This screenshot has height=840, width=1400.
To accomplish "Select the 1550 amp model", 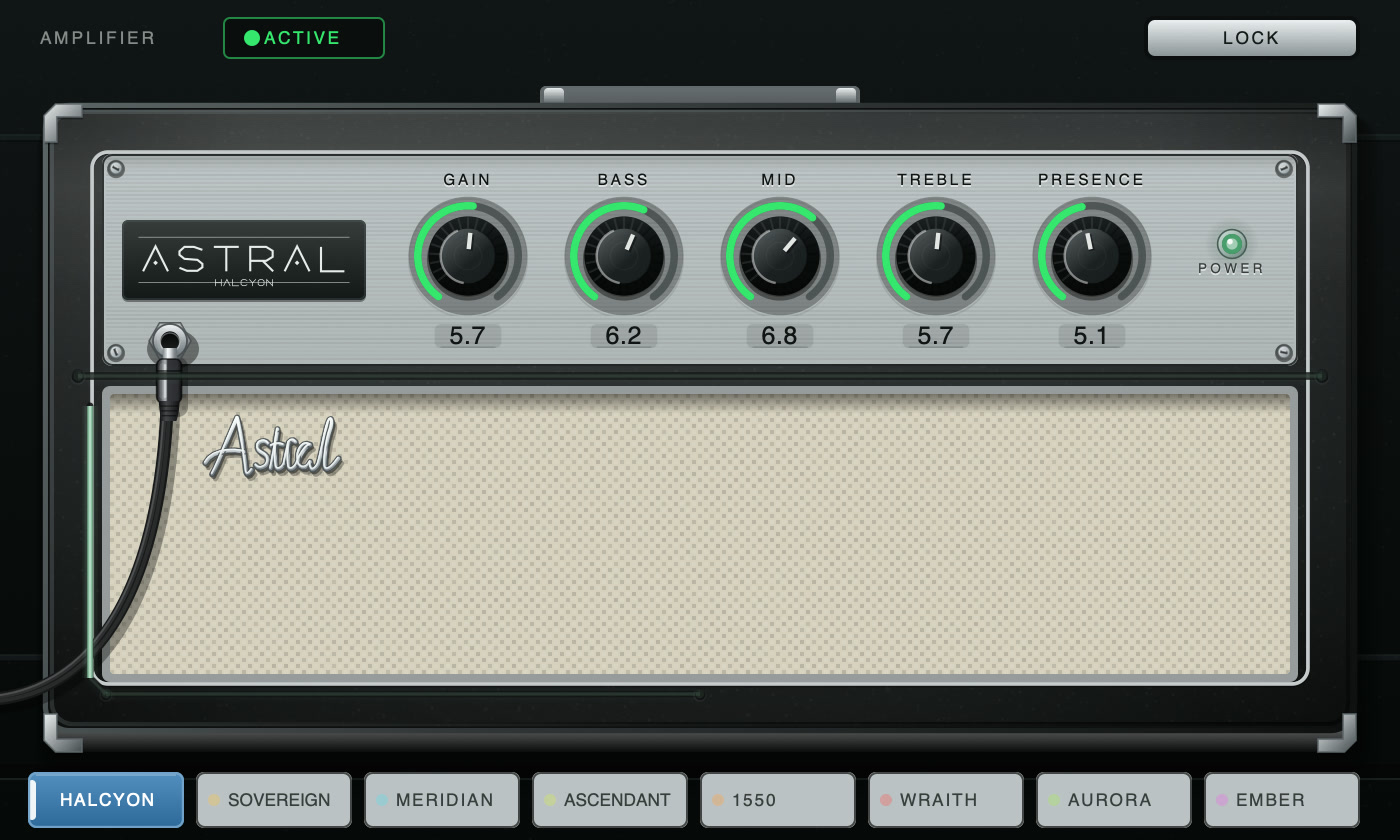I will [778, 800].
